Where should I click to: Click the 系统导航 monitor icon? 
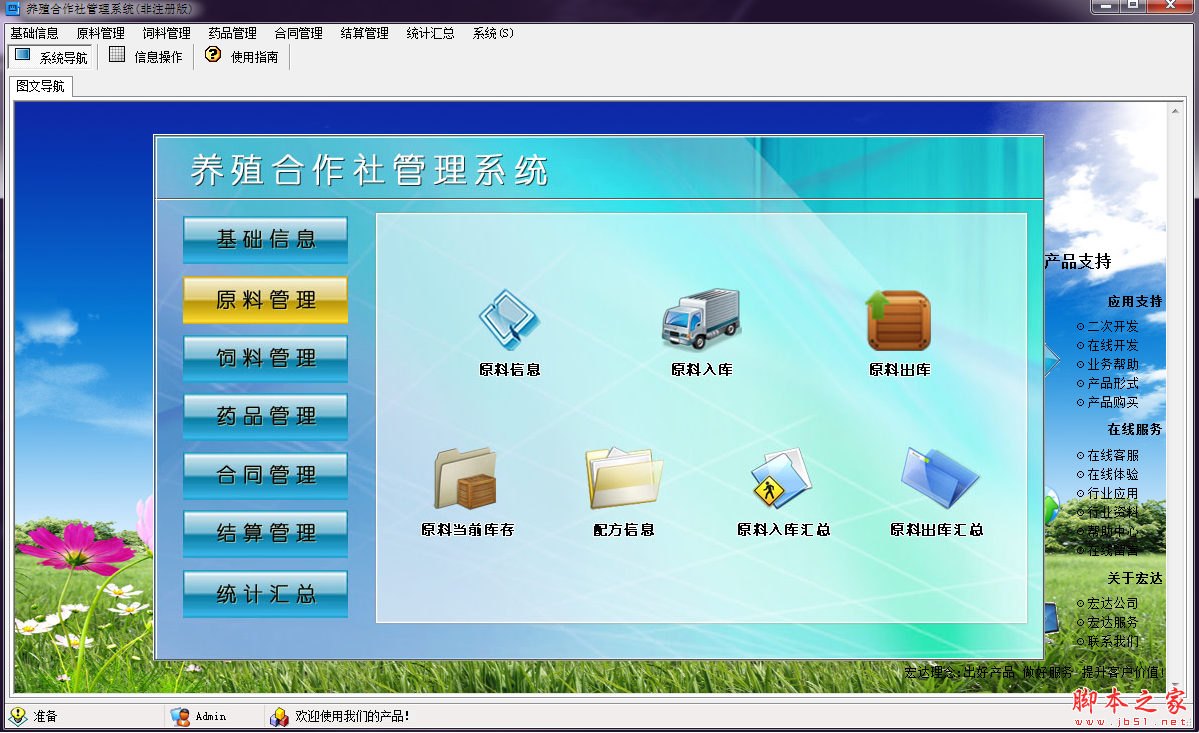click(23, 56)
